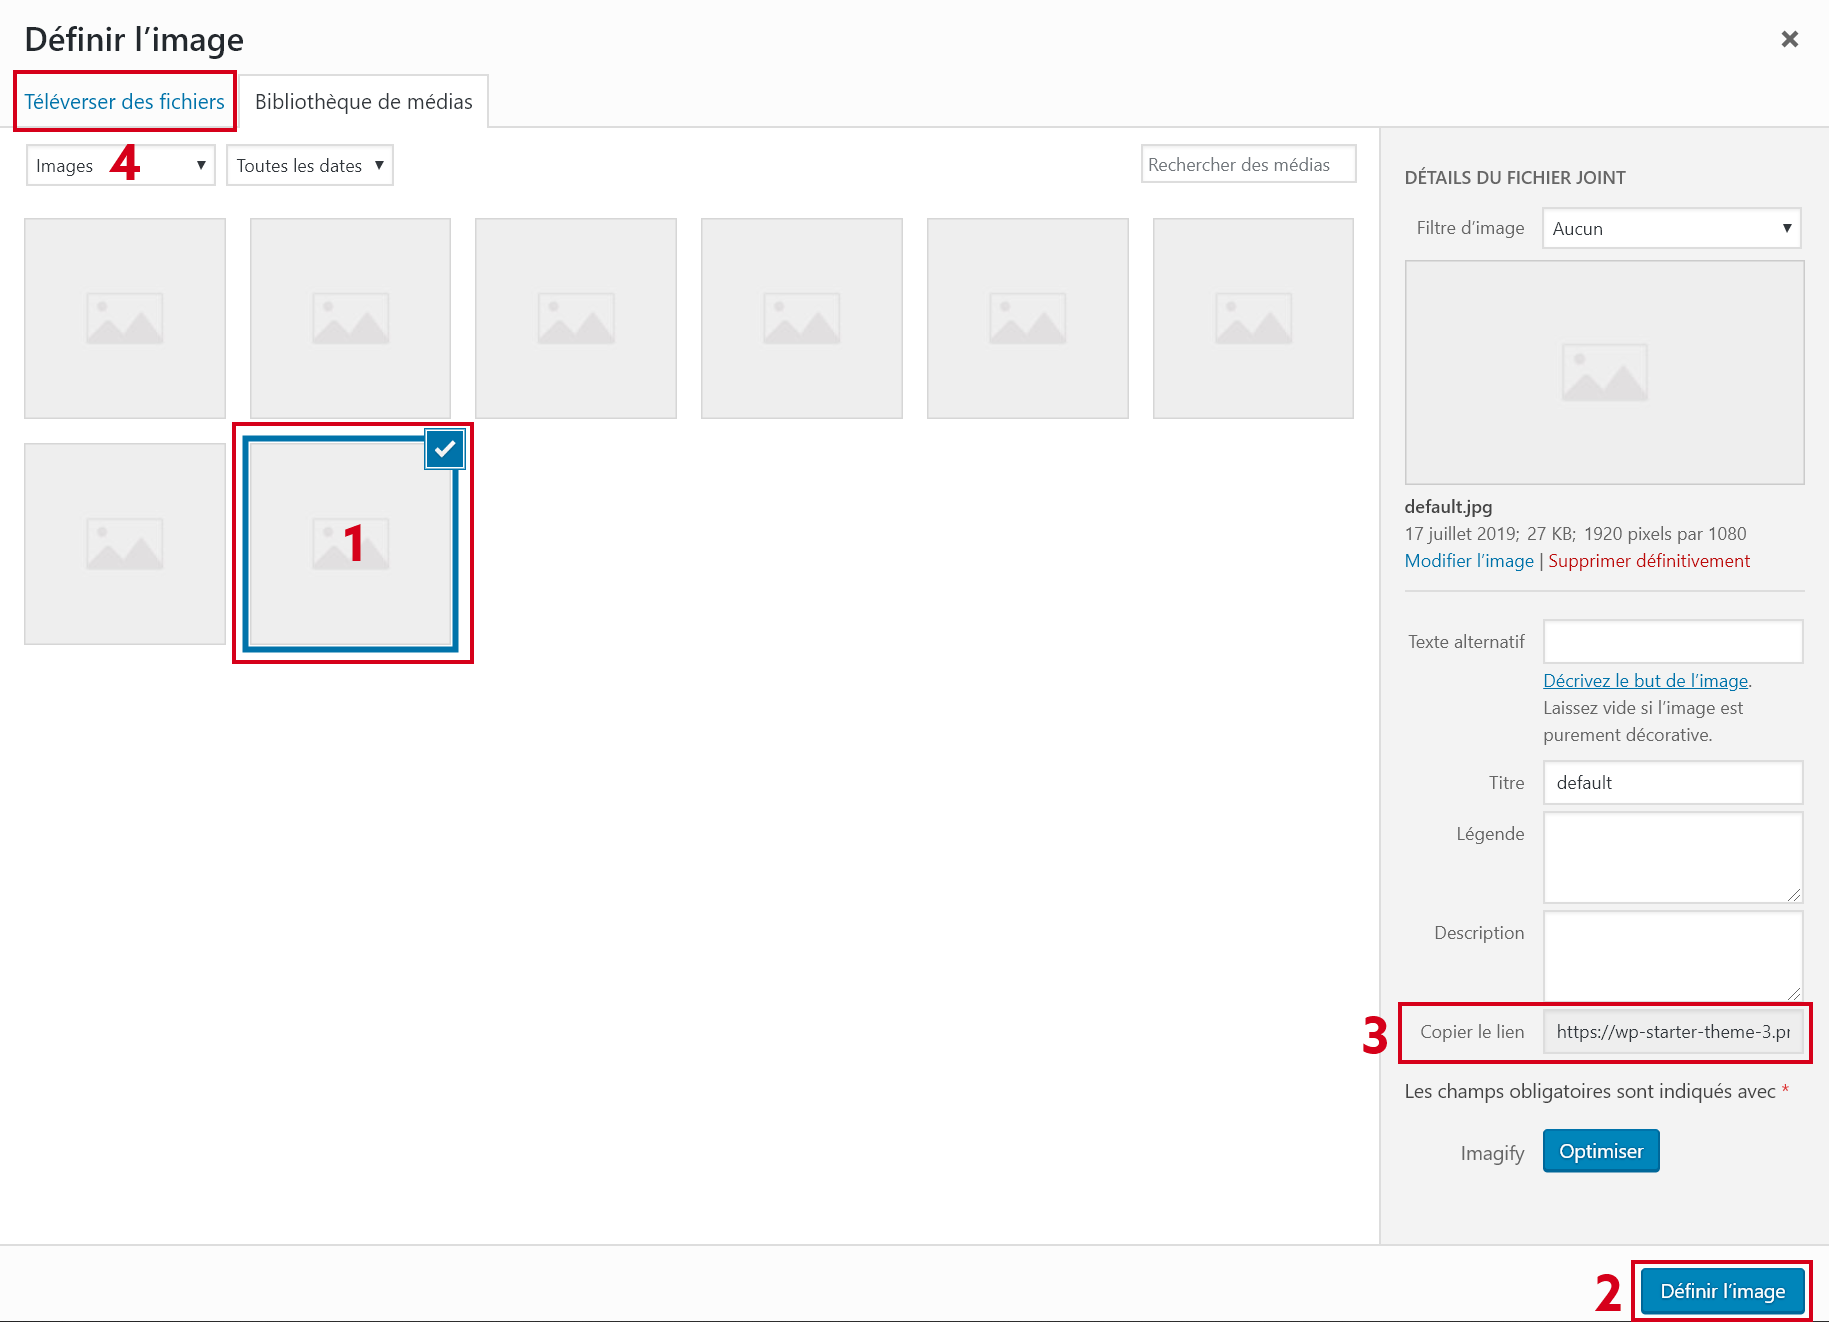Focus the Texte alternatif input field

click(1672, 642)
